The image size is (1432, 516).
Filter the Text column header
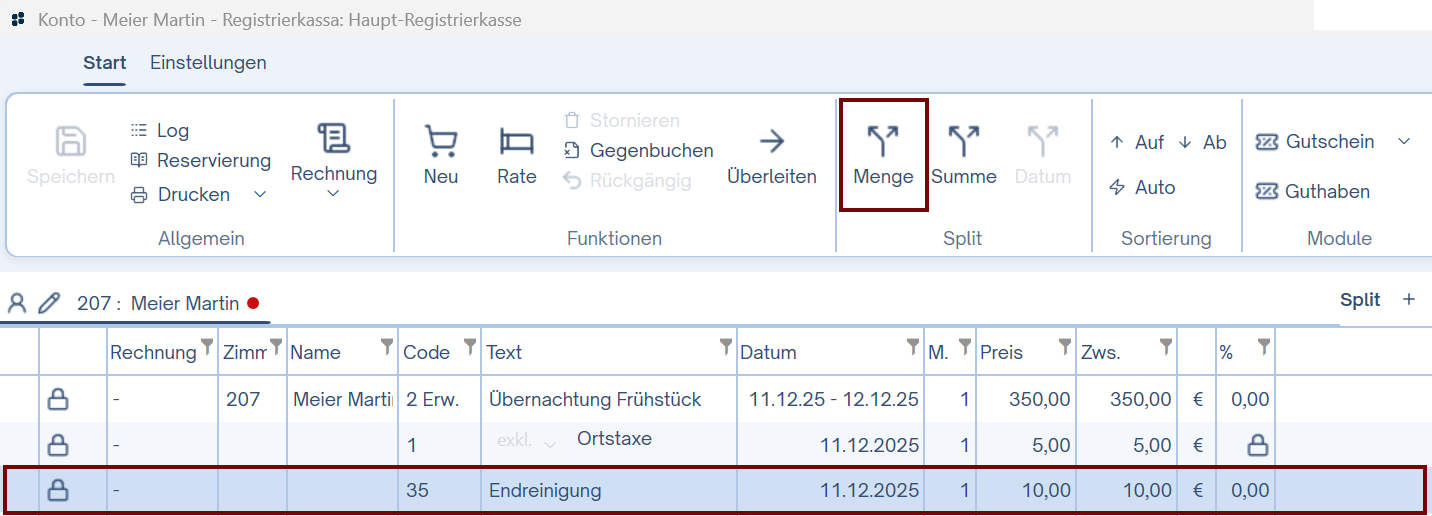coord(726,347)
